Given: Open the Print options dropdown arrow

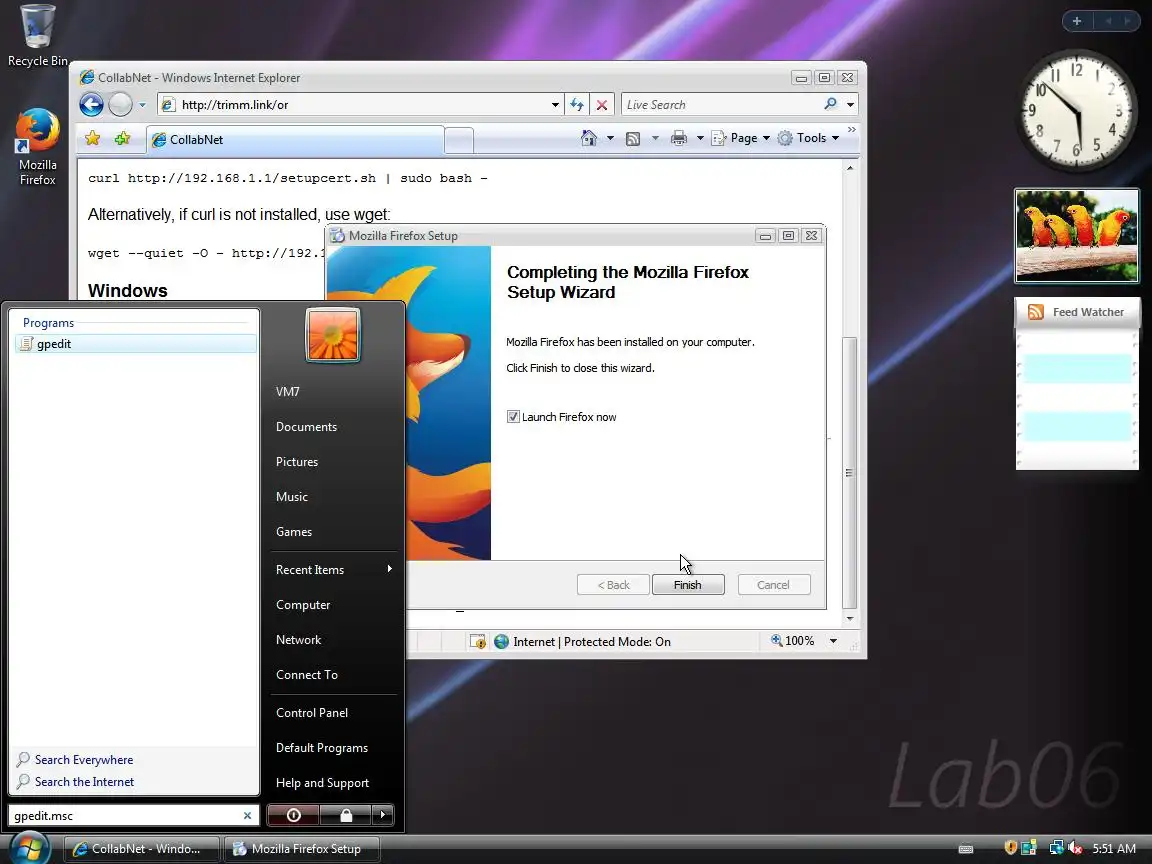Looking at the screenshot, I should (x=699, y=138).
